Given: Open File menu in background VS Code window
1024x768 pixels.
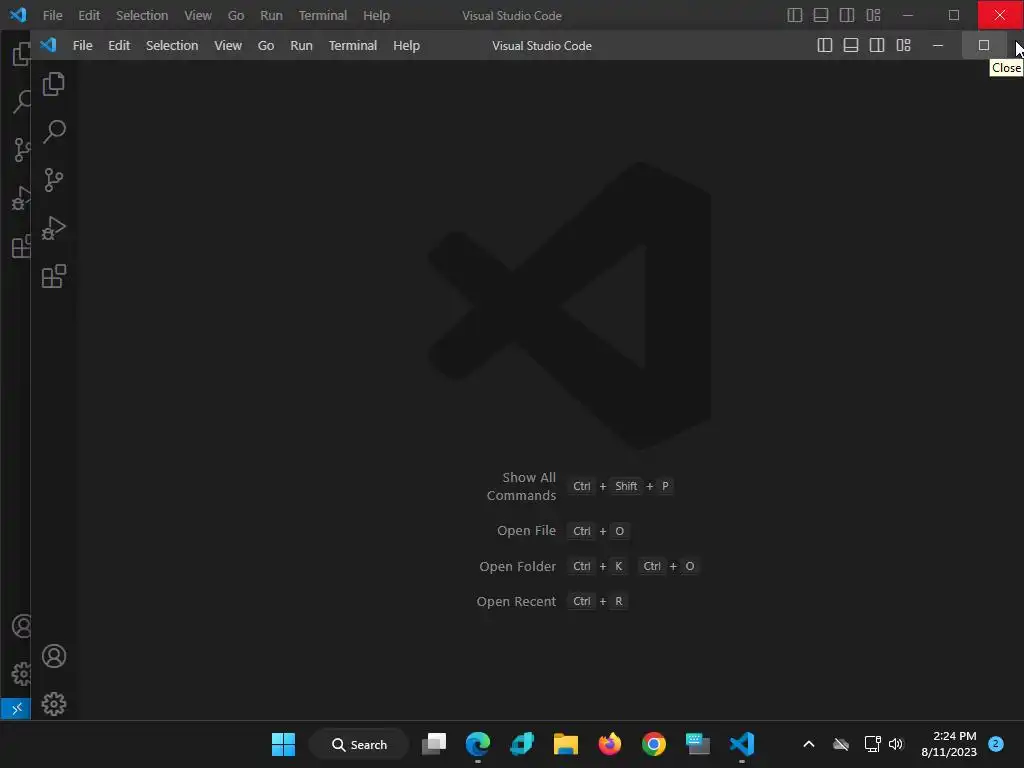Looking at the screenshot, I should pos(52,15).
